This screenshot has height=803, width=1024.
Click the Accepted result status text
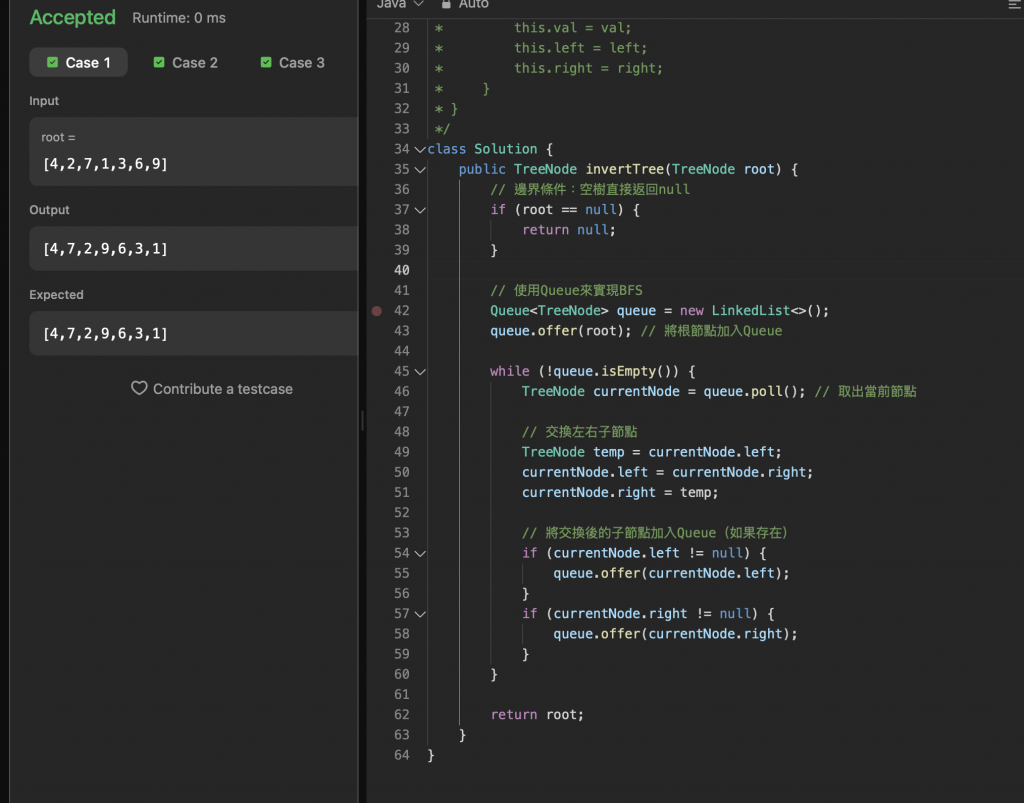tap(72, 18)
